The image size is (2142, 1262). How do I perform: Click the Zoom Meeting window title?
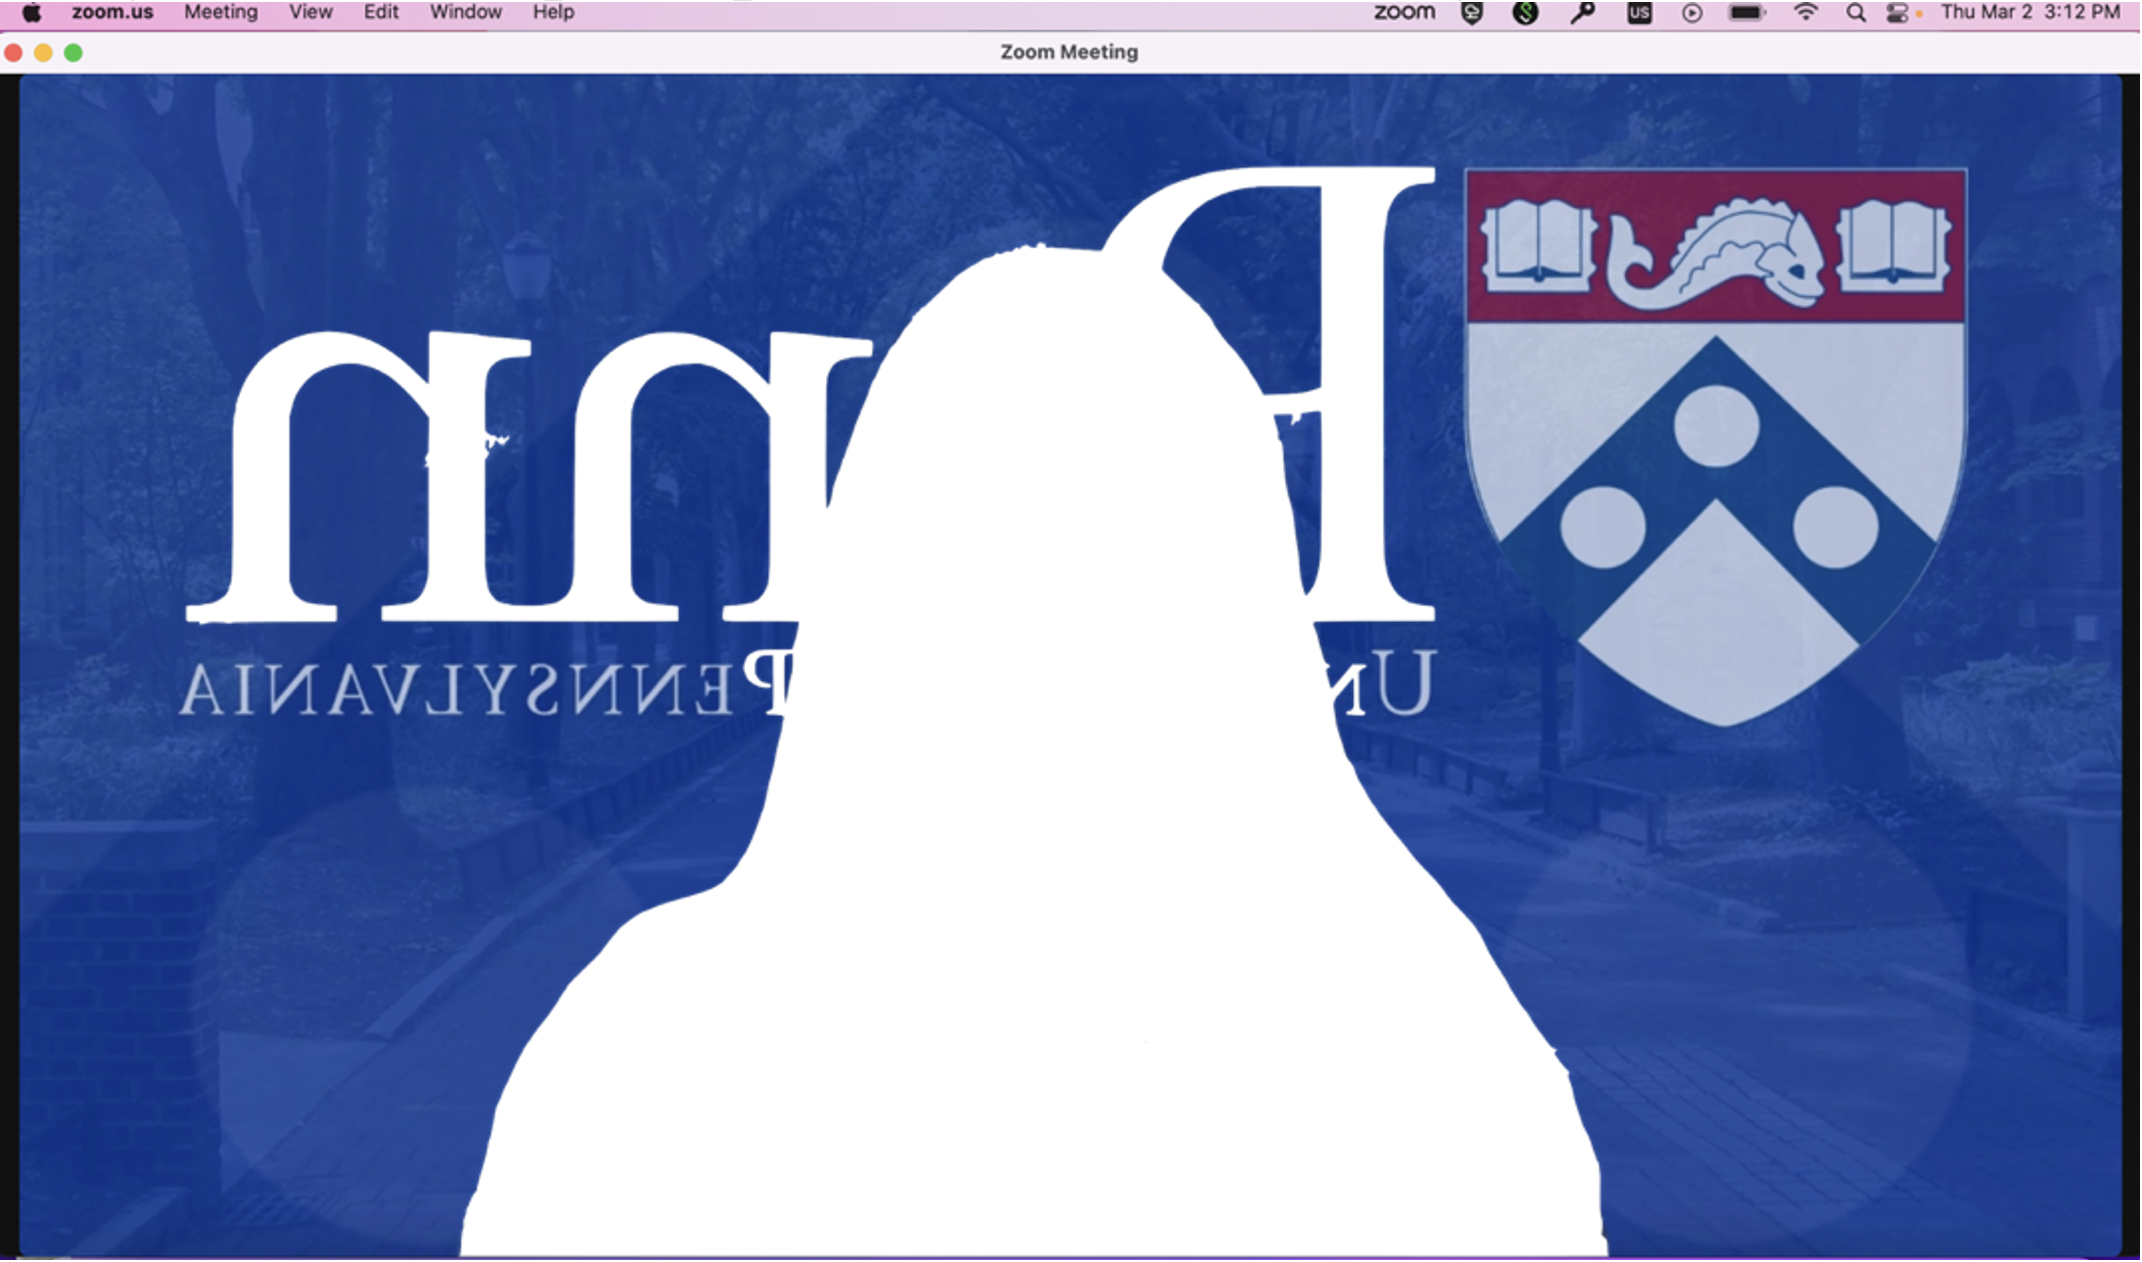click(1069, 52)
